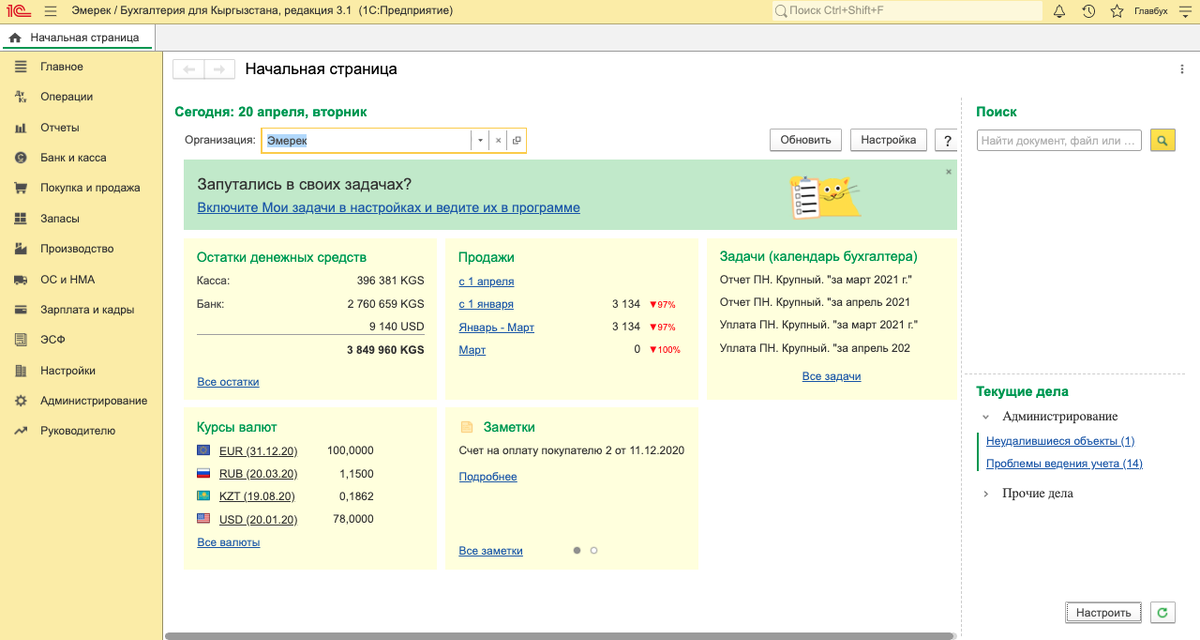Click the Операции sidebar icon
This screenshot has height=640, width=1200.
coord(20,97)
